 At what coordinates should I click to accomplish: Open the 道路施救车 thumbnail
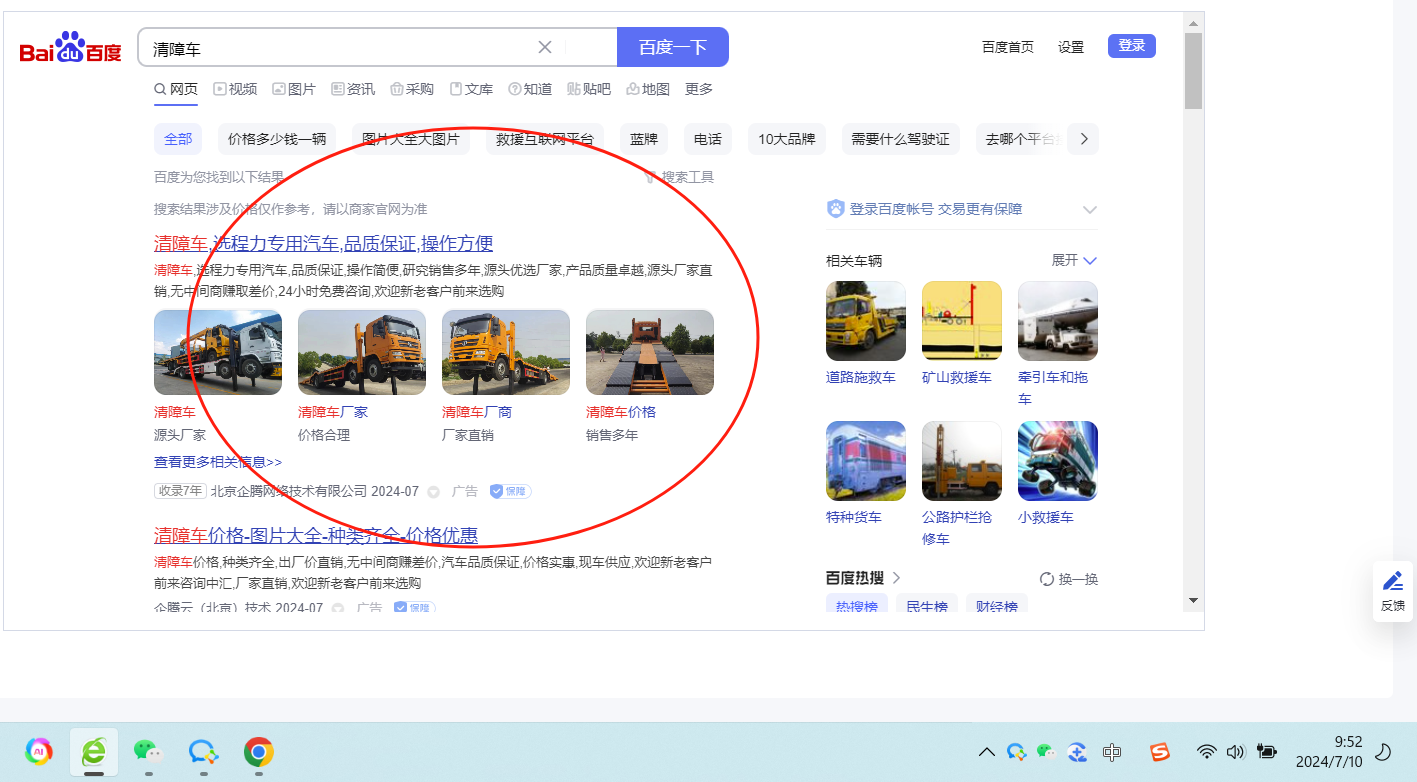(865, 321)
